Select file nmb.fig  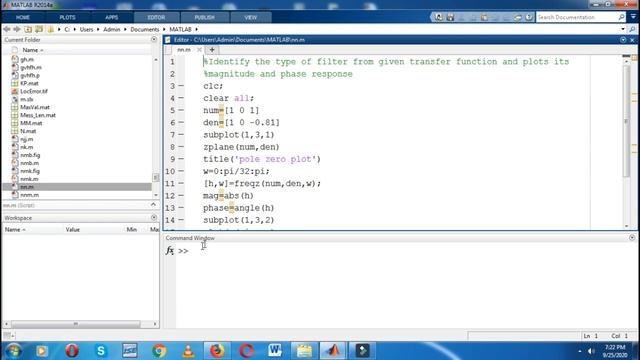30,155
